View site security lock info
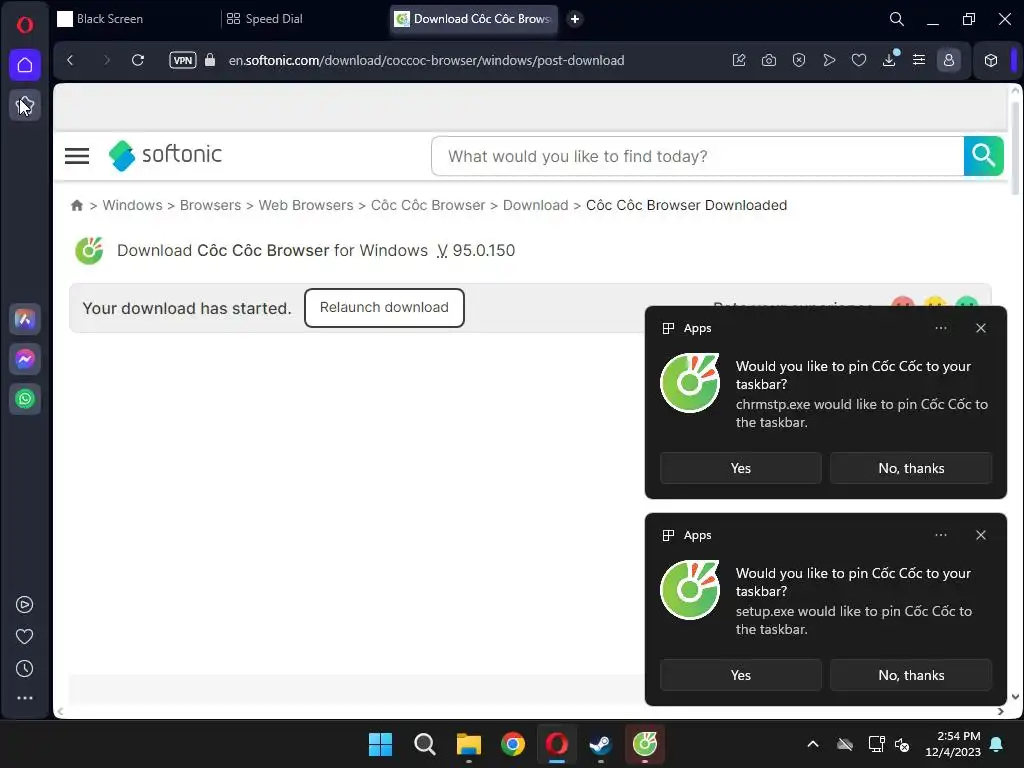The width and height of the screenshot is (1024, 768). pos(210,60)
